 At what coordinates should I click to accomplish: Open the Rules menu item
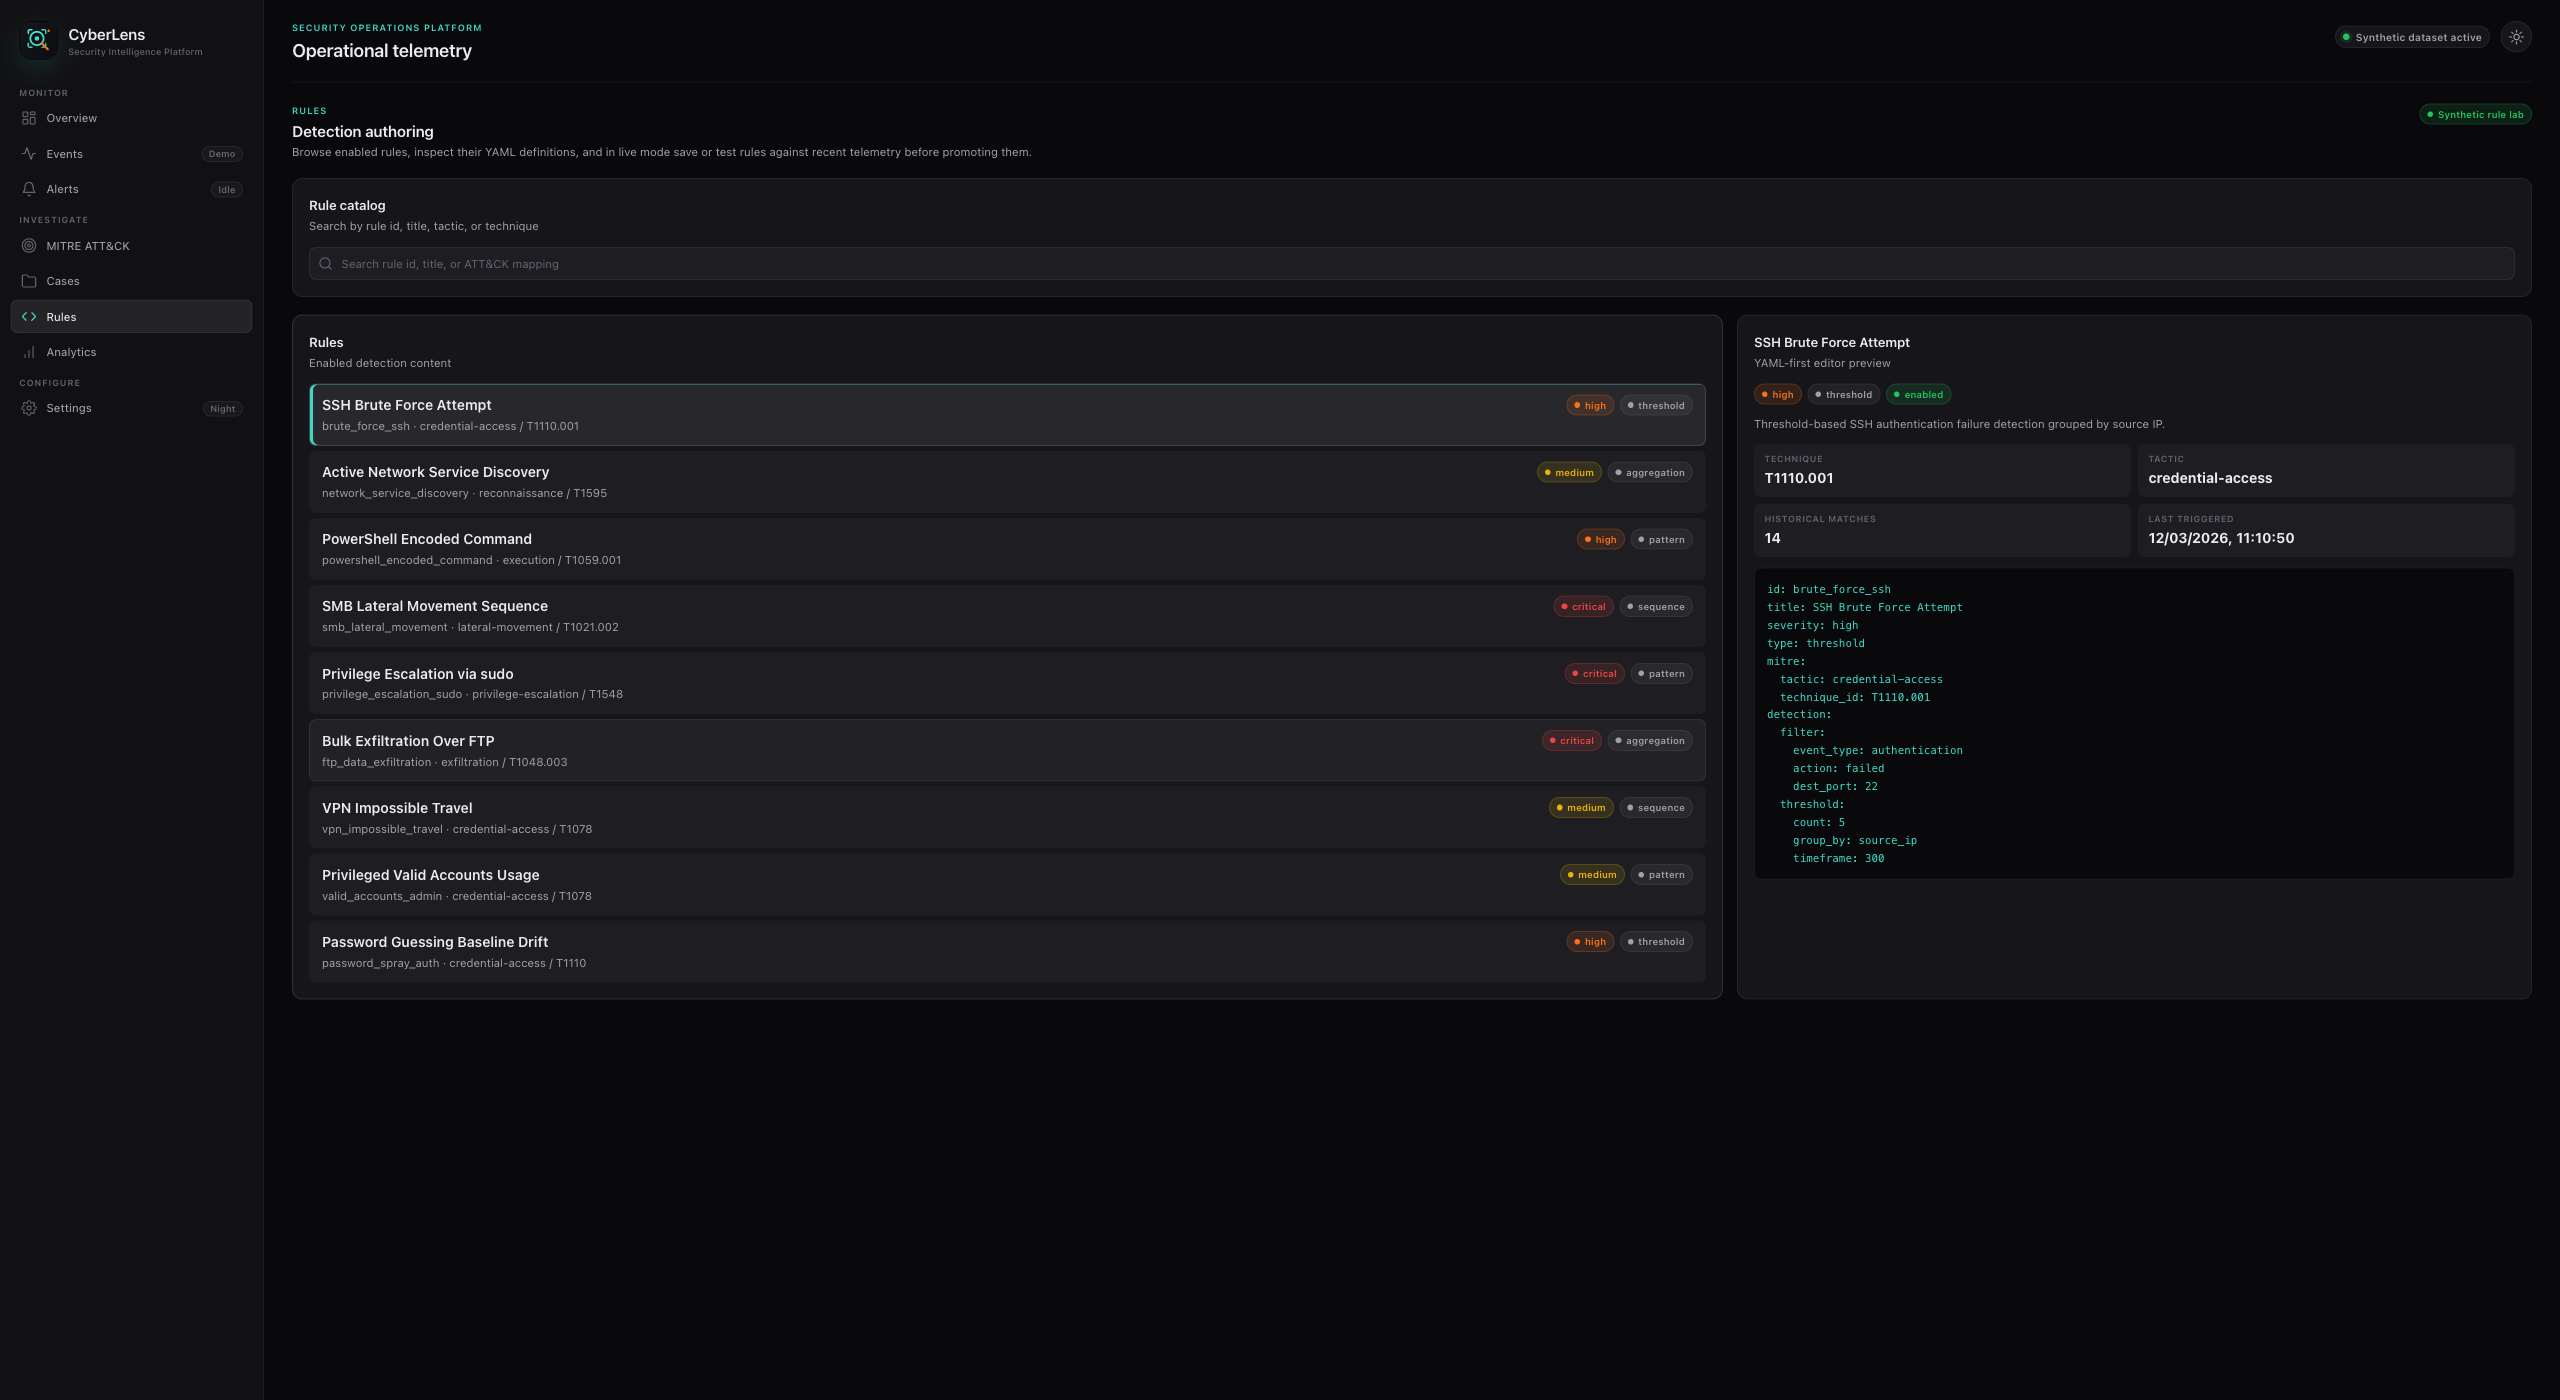pyautogui.click(x=131, y=317)
